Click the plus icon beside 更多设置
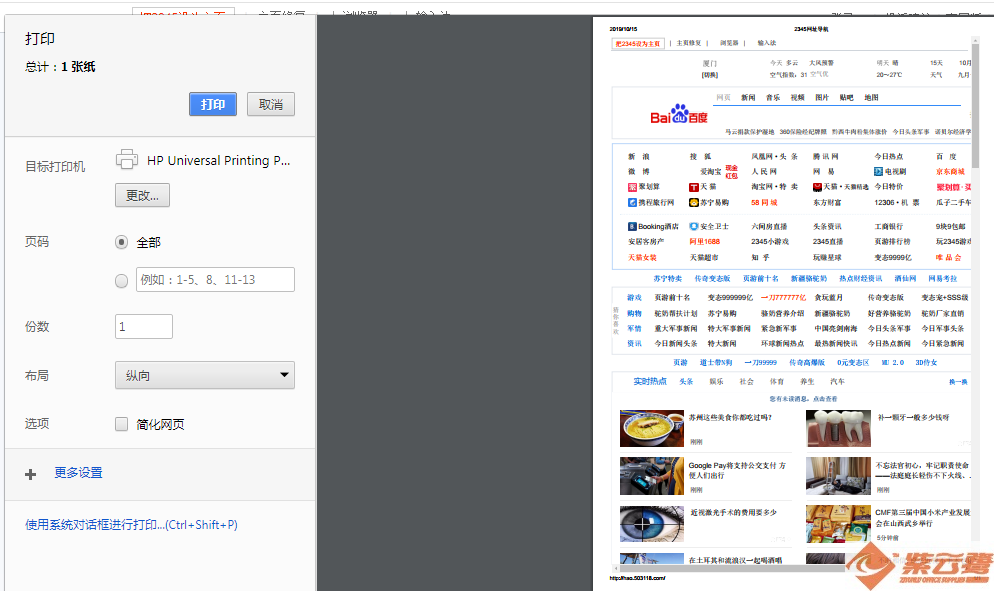 click(x=30, y=474)
